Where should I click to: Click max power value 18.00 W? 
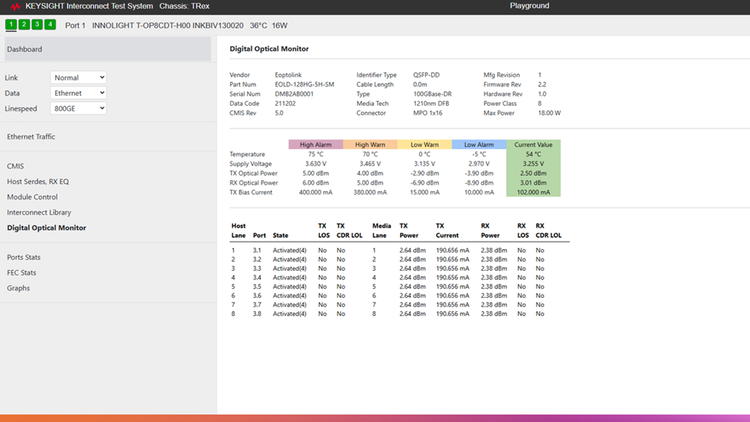pos(550,113)
